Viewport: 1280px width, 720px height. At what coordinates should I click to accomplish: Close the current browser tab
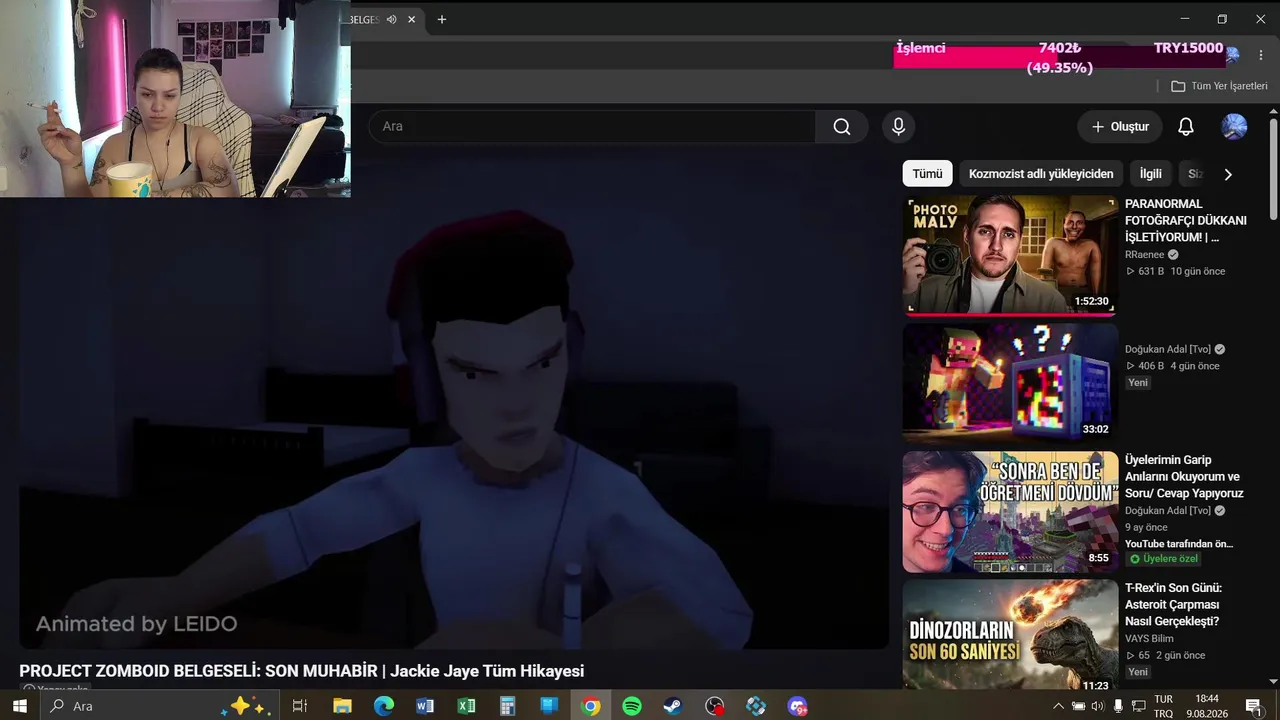(411, 19)
